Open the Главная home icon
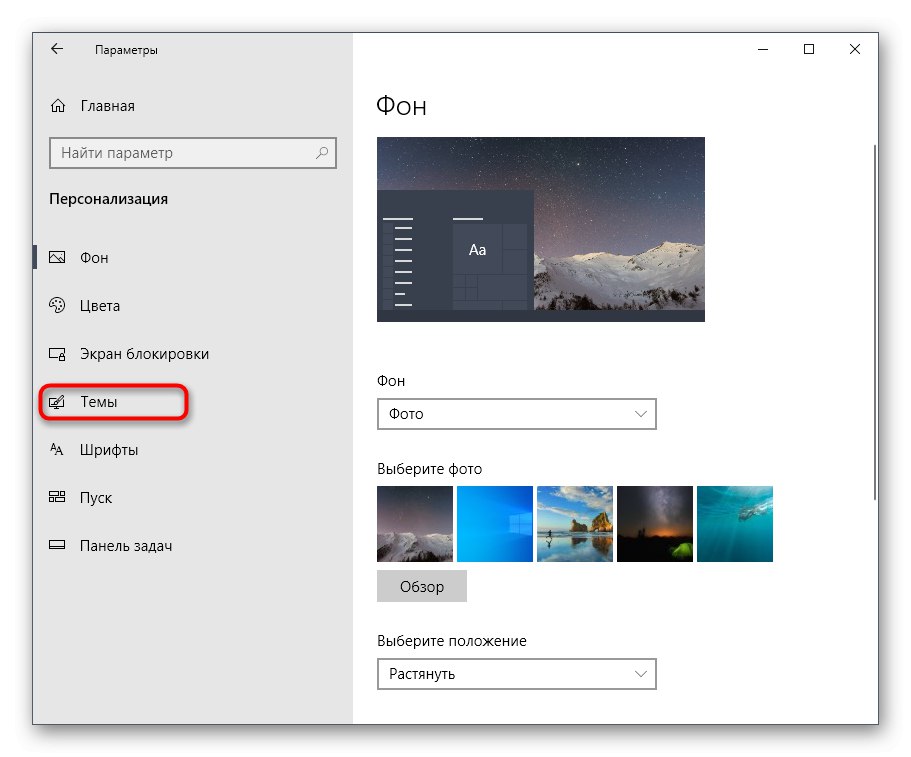 click(58, 106)
